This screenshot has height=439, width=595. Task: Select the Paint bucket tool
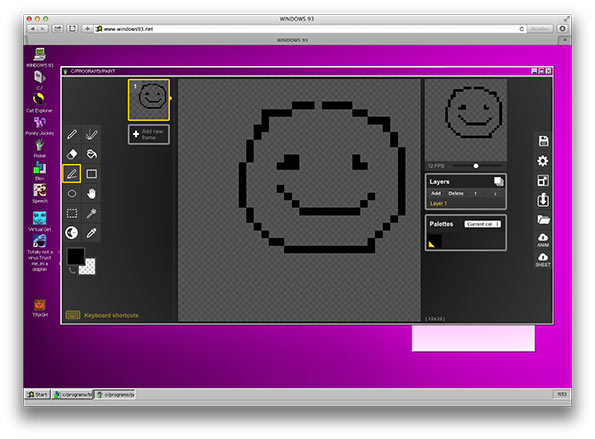(91, 154)
